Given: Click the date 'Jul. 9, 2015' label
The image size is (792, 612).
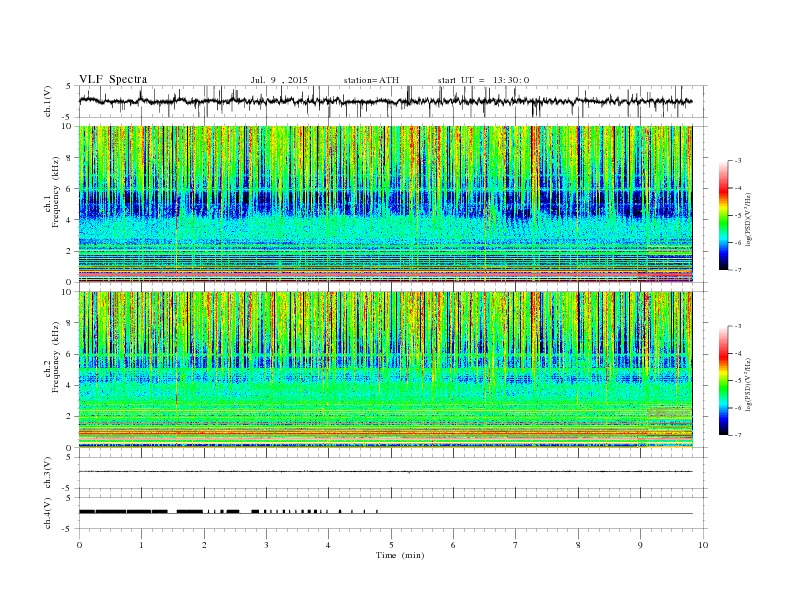Looking at the screenshot, I should 279,80.
